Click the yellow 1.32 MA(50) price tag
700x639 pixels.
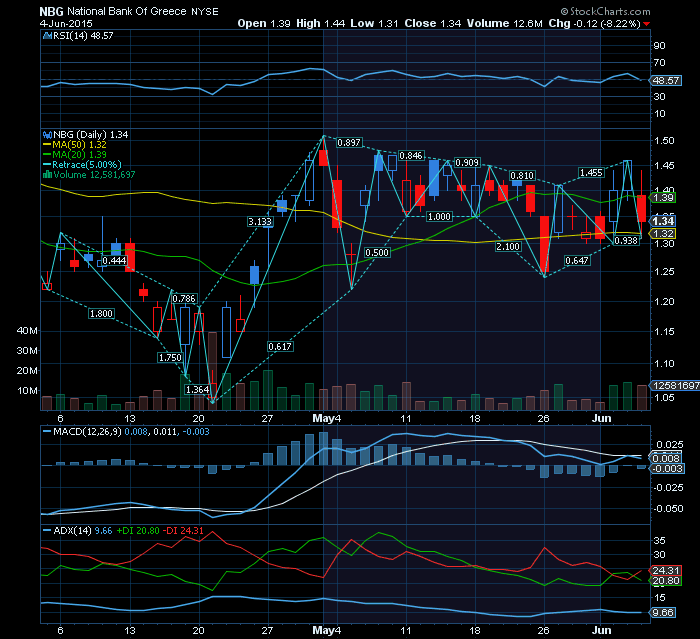point(663,234)
